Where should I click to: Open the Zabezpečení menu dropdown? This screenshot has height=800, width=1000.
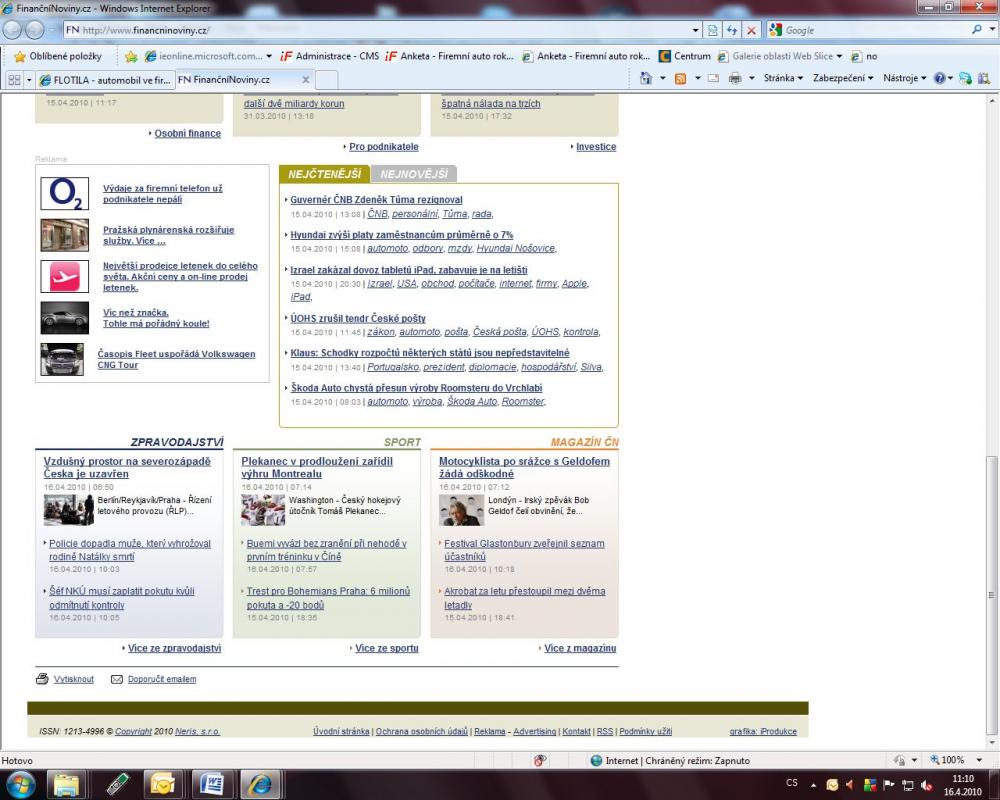pyautogui.click(x=843, y=78)
